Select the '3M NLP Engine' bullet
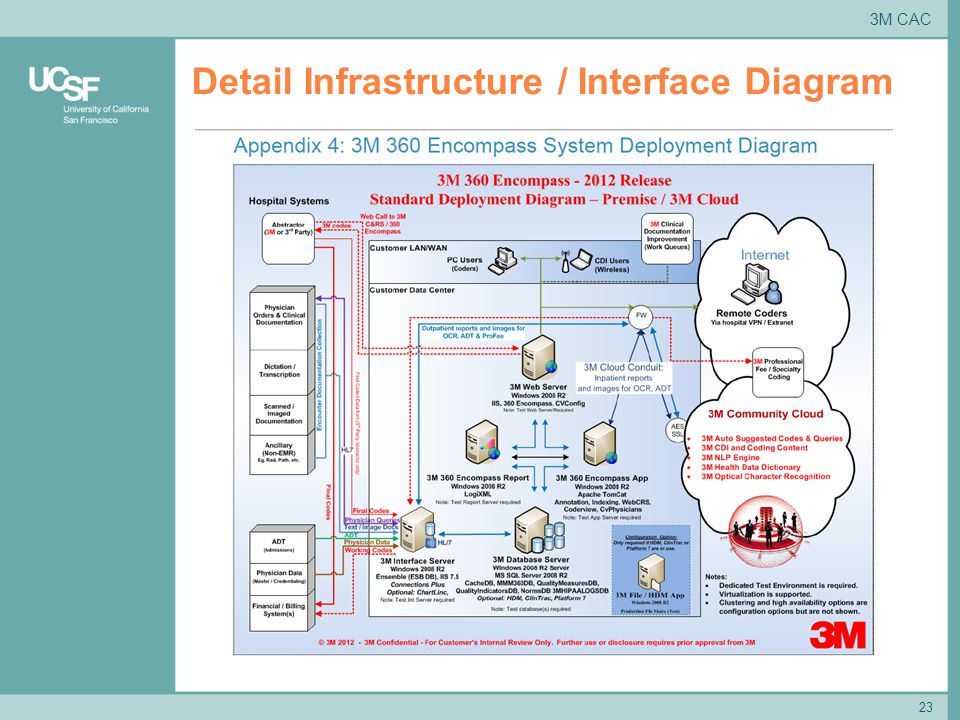This screenshot has height=720, width=960. click(730, 457)
